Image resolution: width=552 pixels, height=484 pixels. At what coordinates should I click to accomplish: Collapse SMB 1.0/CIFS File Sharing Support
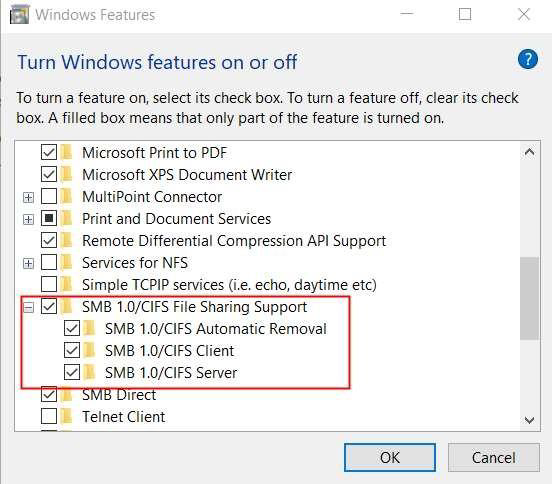tap(29, 308)
